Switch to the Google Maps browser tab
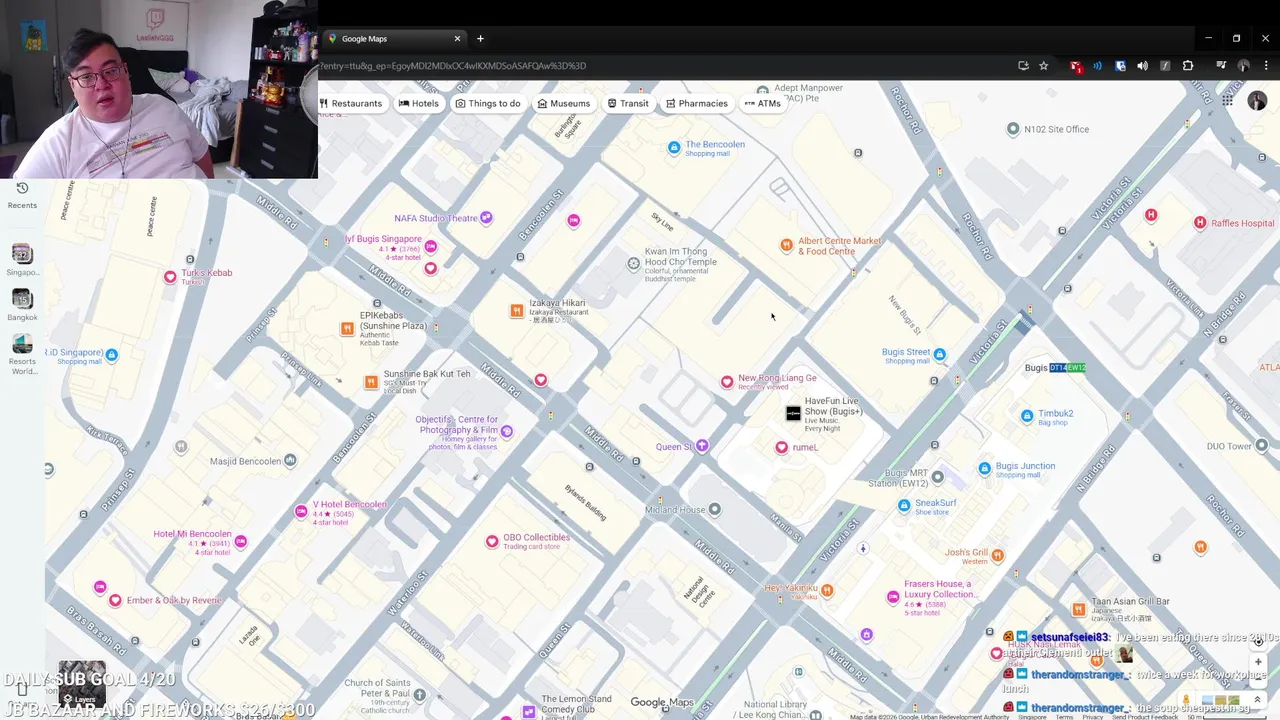The image size is (1280, 720). click(395, 39)
